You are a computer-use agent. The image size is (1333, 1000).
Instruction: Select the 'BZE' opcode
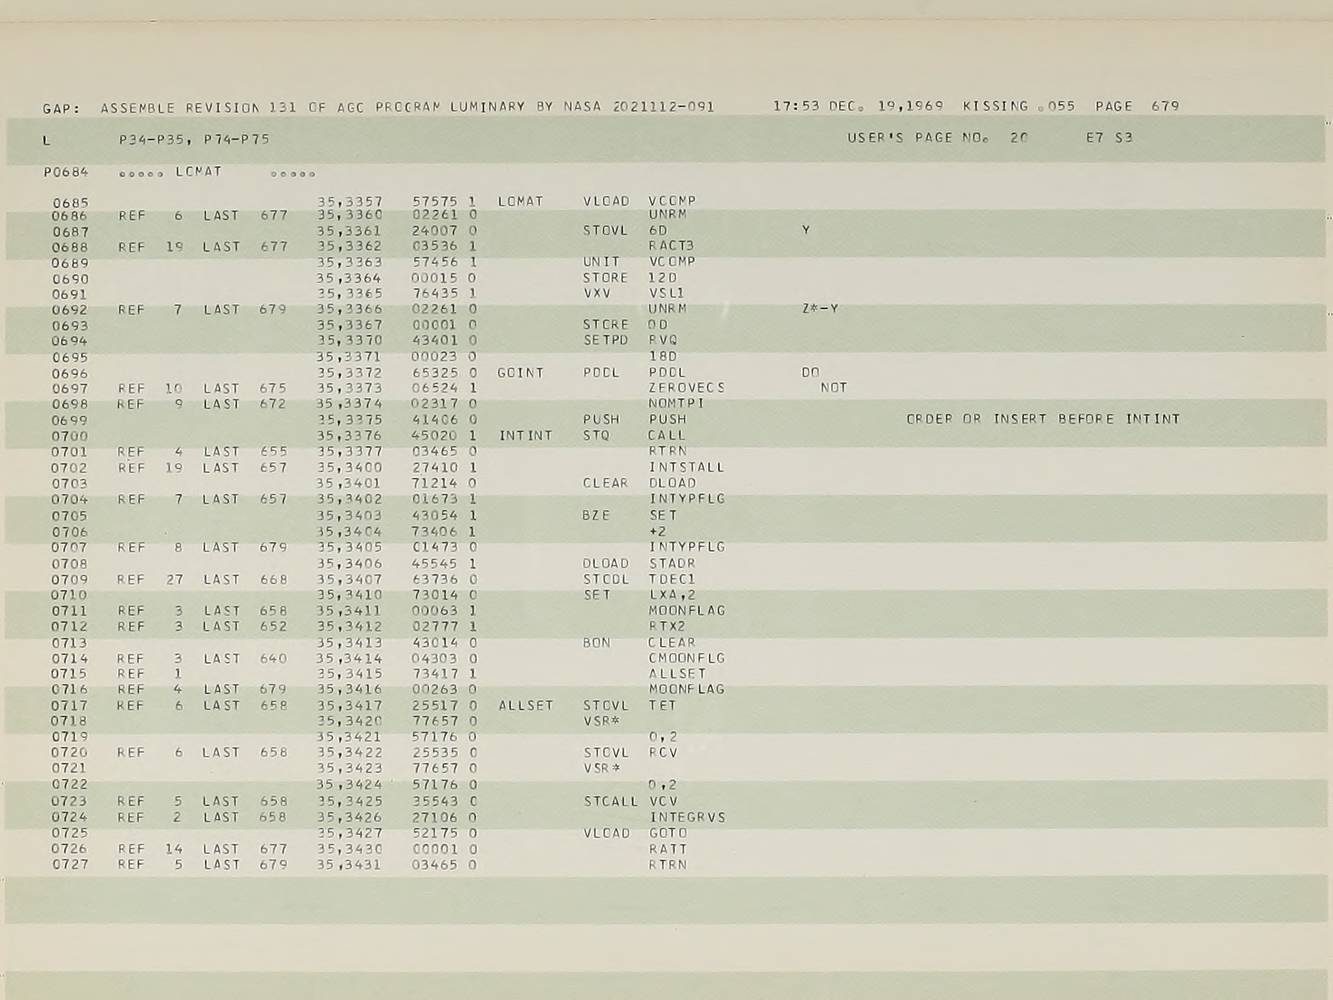pos(597,516)
